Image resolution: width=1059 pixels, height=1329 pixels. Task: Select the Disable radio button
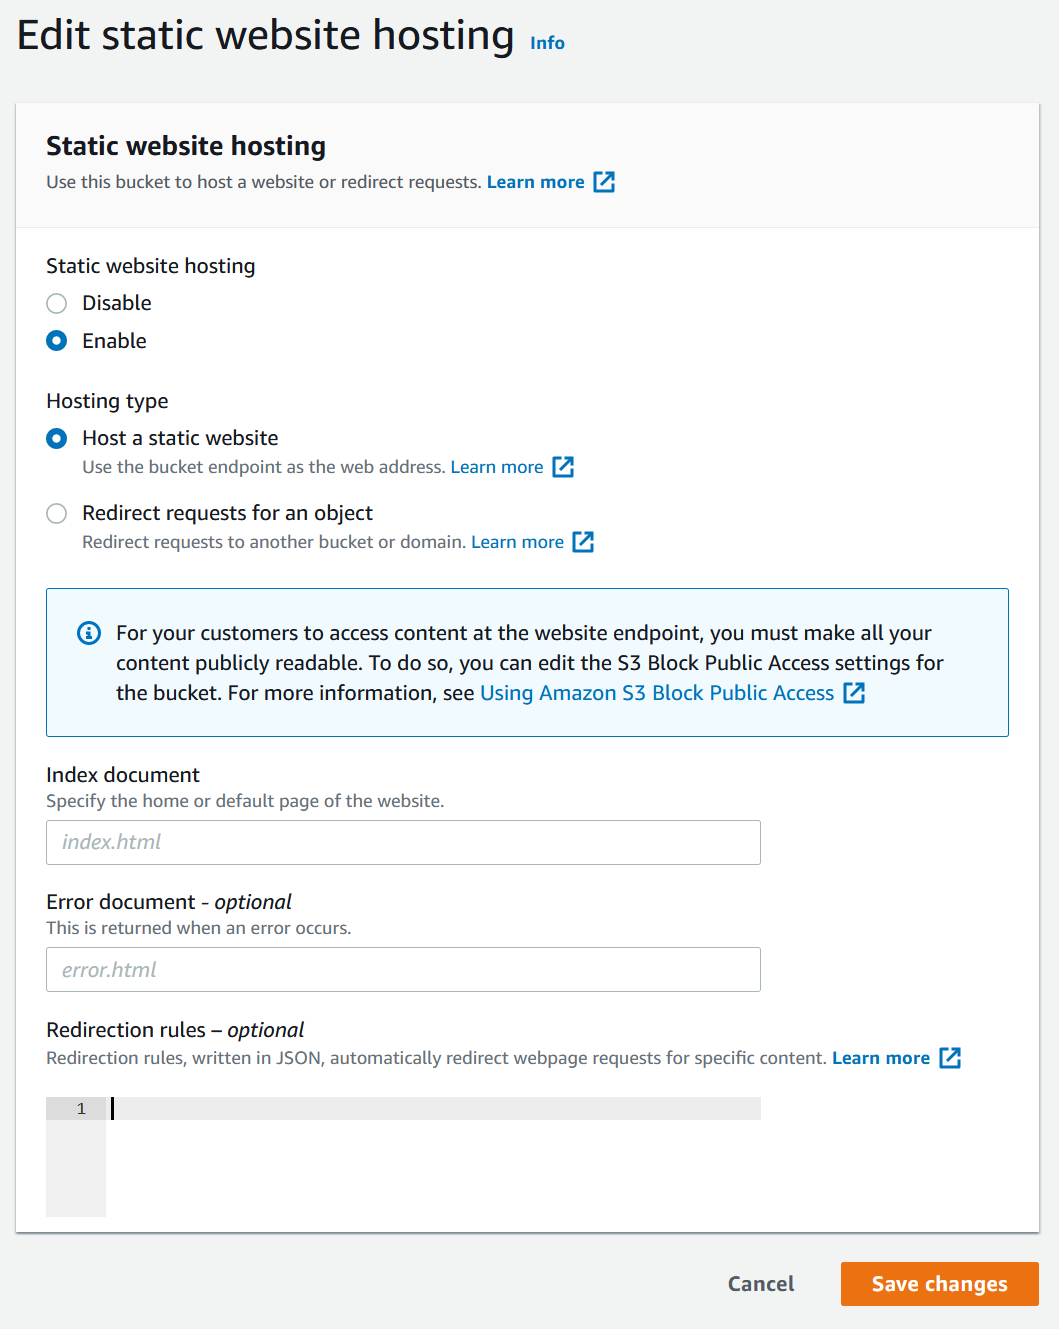[57, 303]
